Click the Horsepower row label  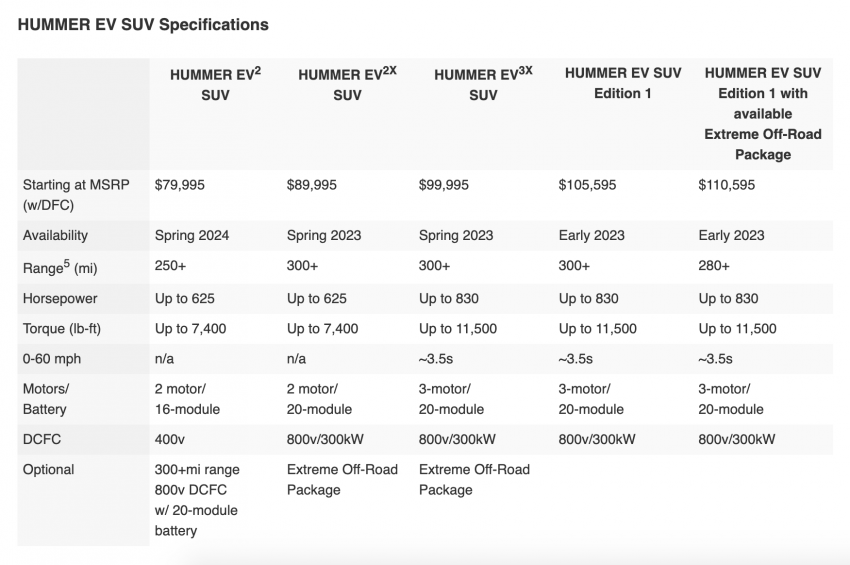(60, 299)
